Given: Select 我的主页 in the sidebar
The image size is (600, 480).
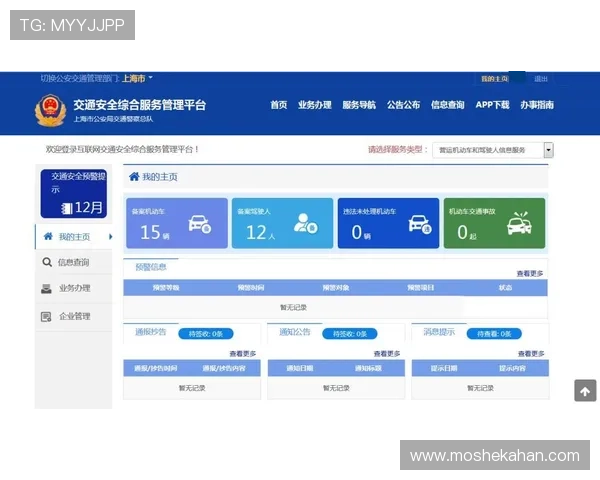Looking at the screenshot, I should pos(74,237).
